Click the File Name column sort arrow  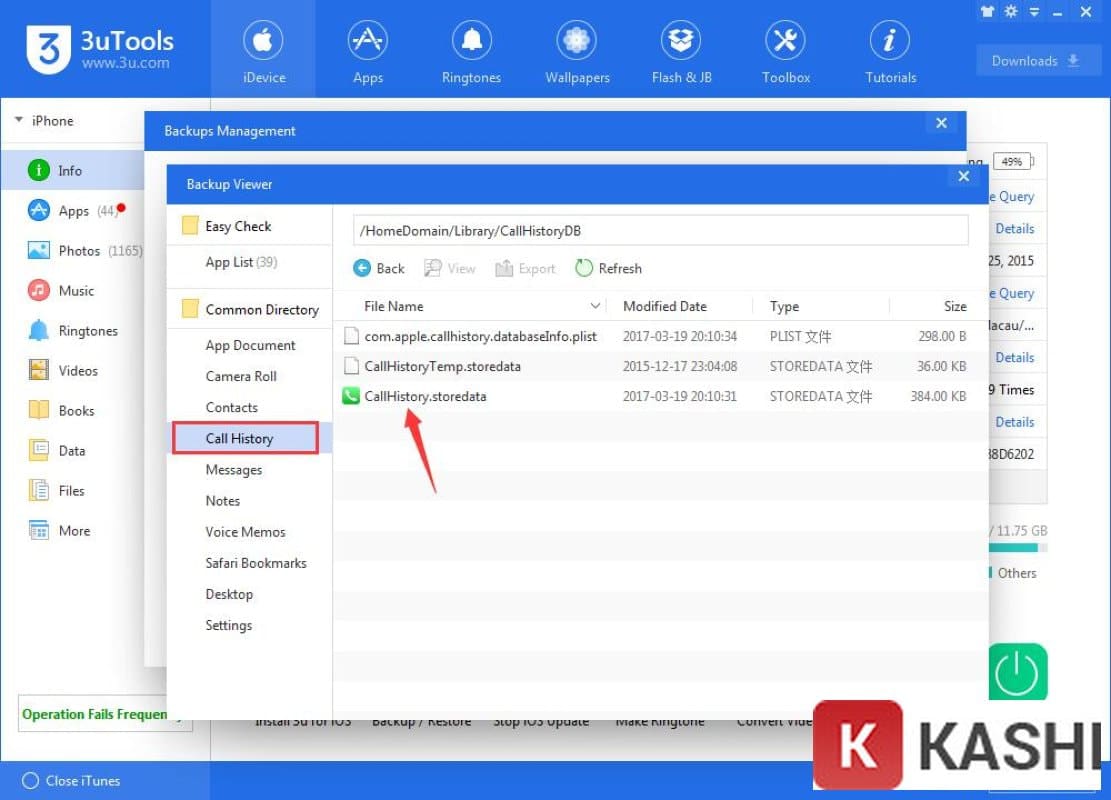click(596, 306)
